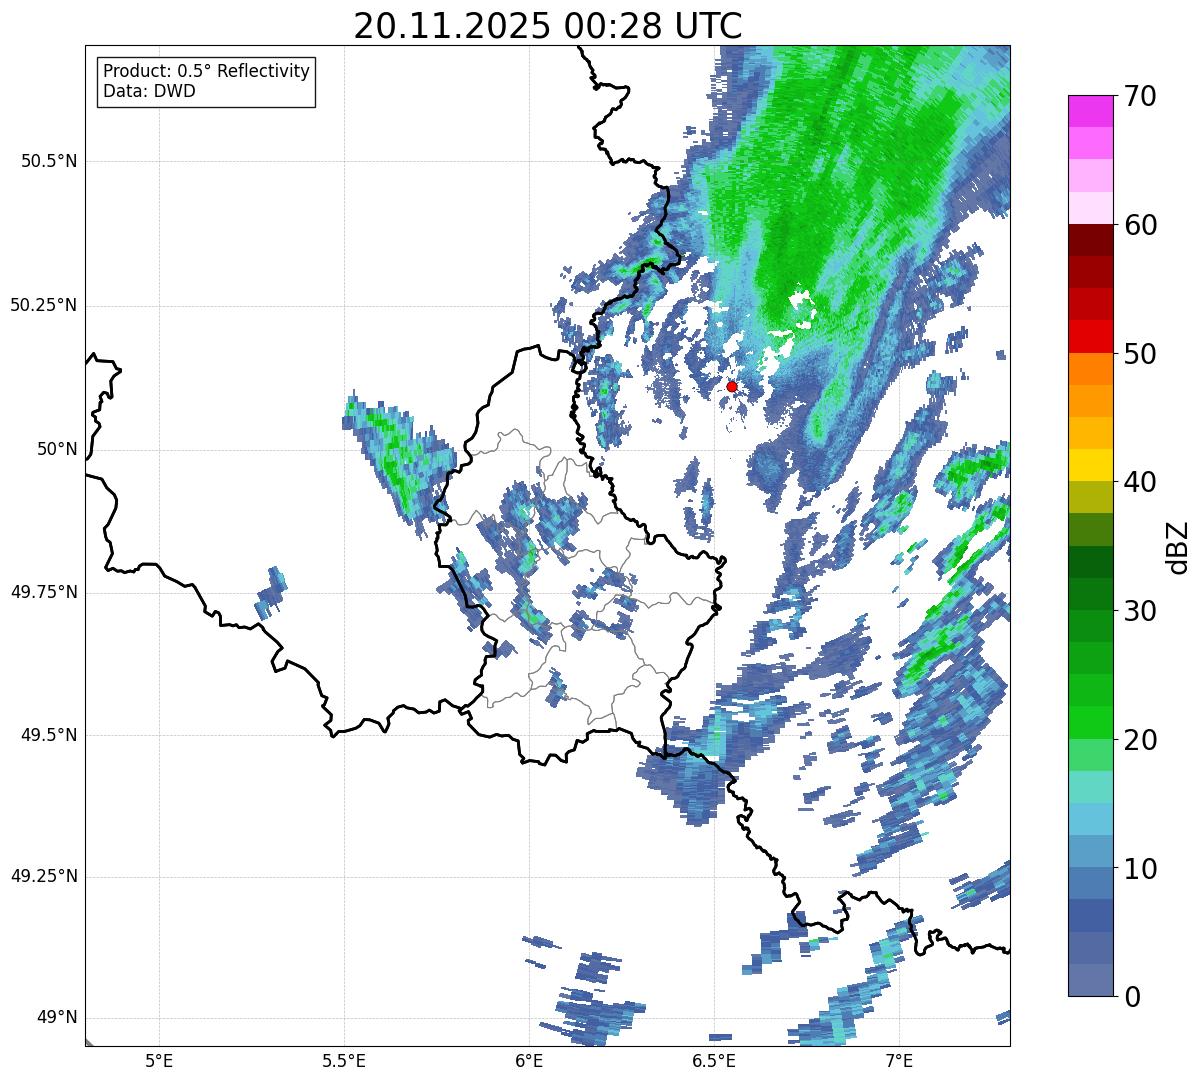Pick the bright yellow colorbar swatch above 40
Screen dimensions: 1202x1081
pos(1091,465)
